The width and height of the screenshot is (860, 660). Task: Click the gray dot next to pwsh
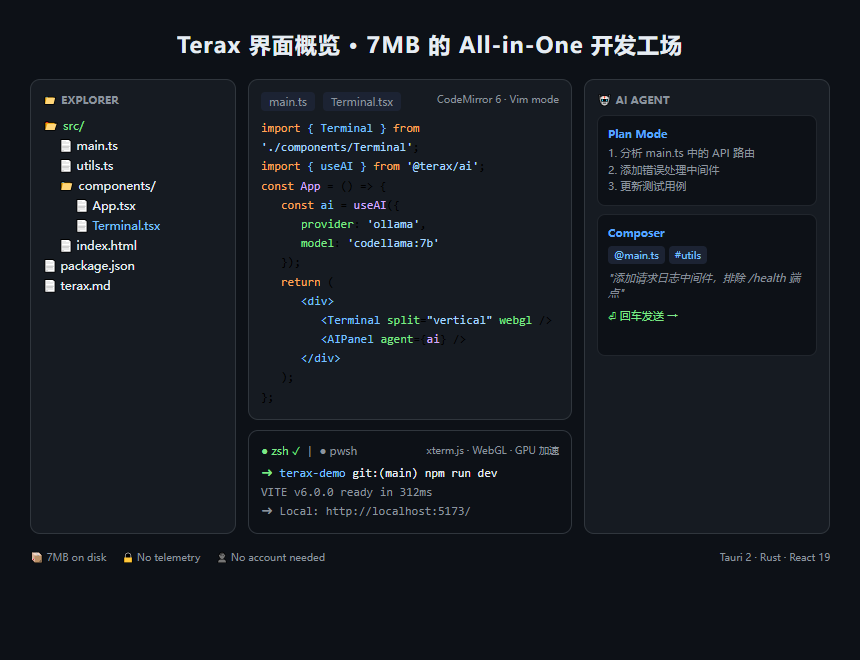pos(323,452)
